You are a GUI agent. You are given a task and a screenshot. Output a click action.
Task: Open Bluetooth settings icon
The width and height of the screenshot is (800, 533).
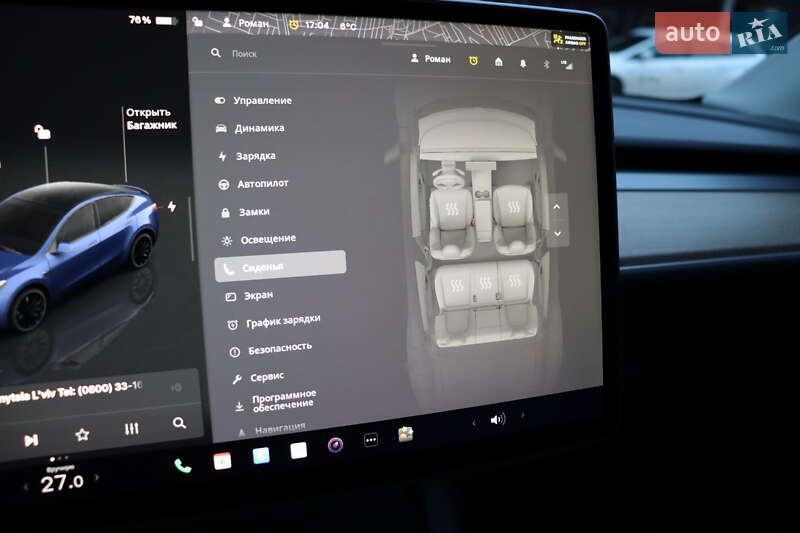coord(546,64)
